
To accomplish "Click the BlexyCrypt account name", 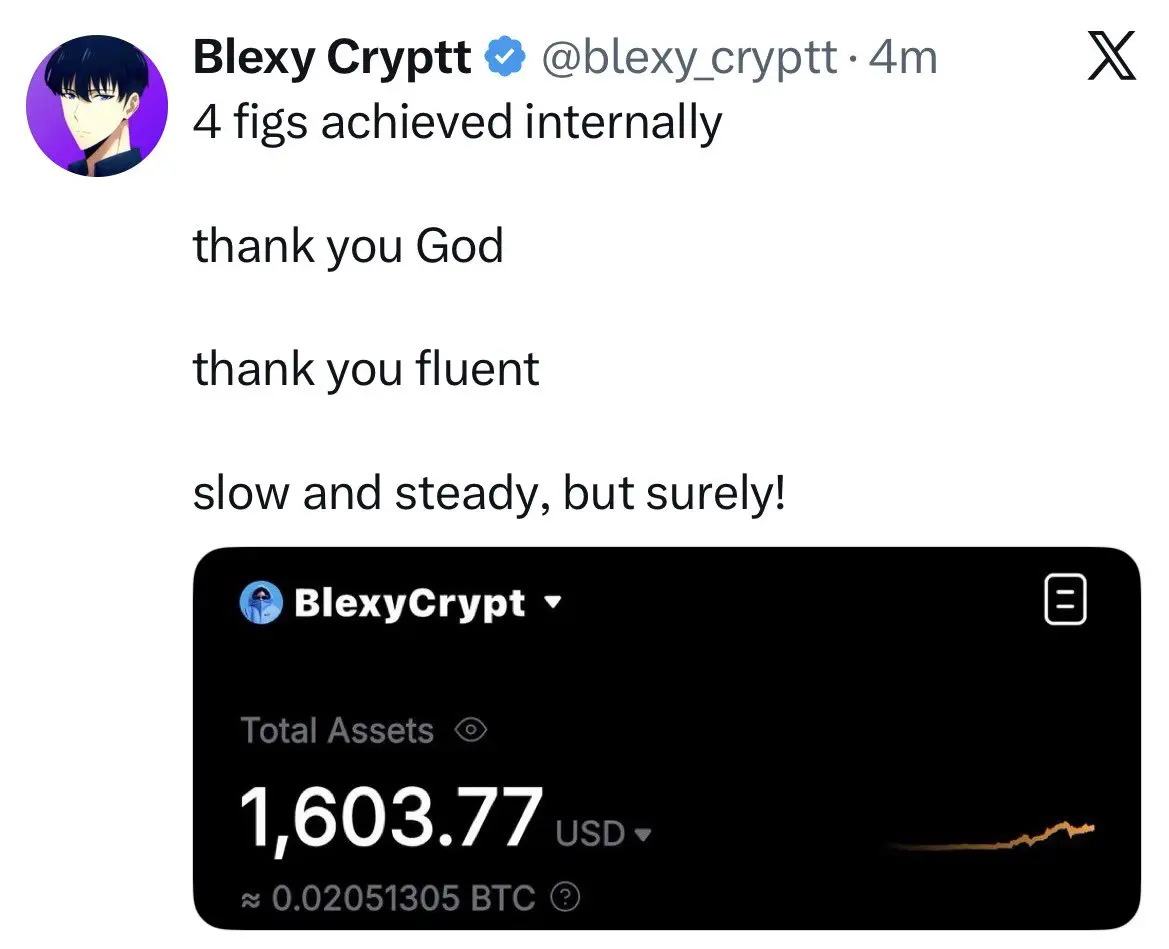I will tap(409, 604).
